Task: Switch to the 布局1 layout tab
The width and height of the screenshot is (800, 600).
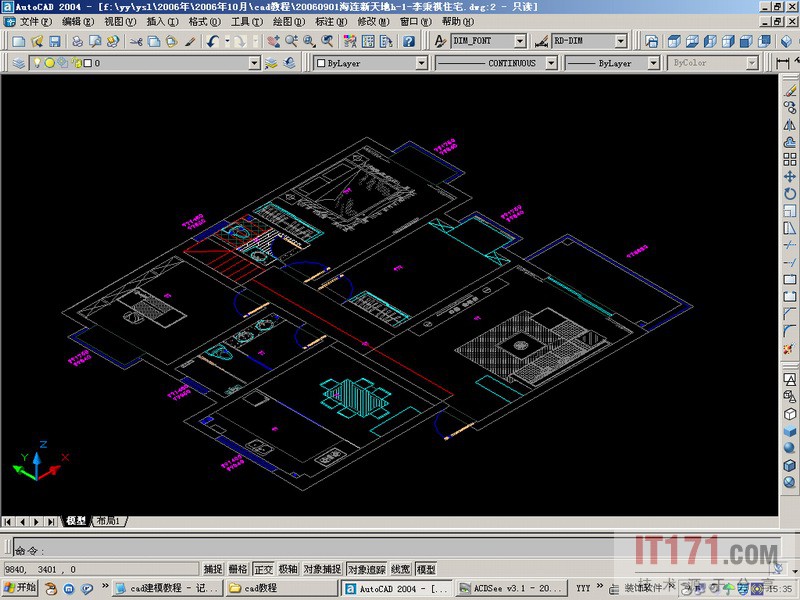Action: tap(108, 521)
